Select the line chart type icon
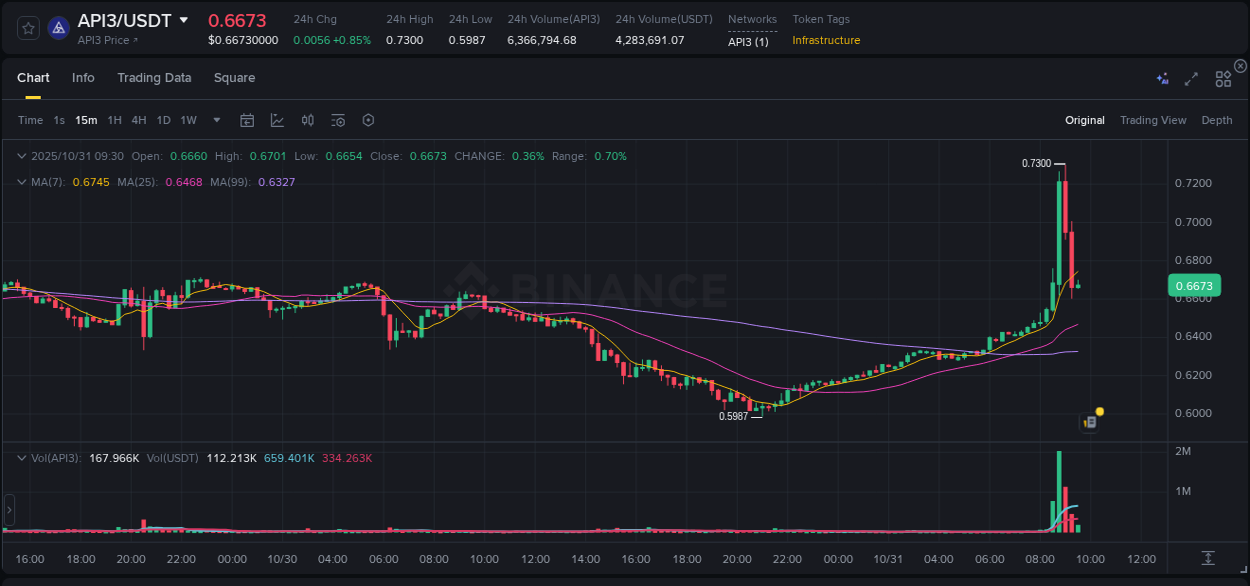The image size is (1250, 586). (x=277, y=119)
